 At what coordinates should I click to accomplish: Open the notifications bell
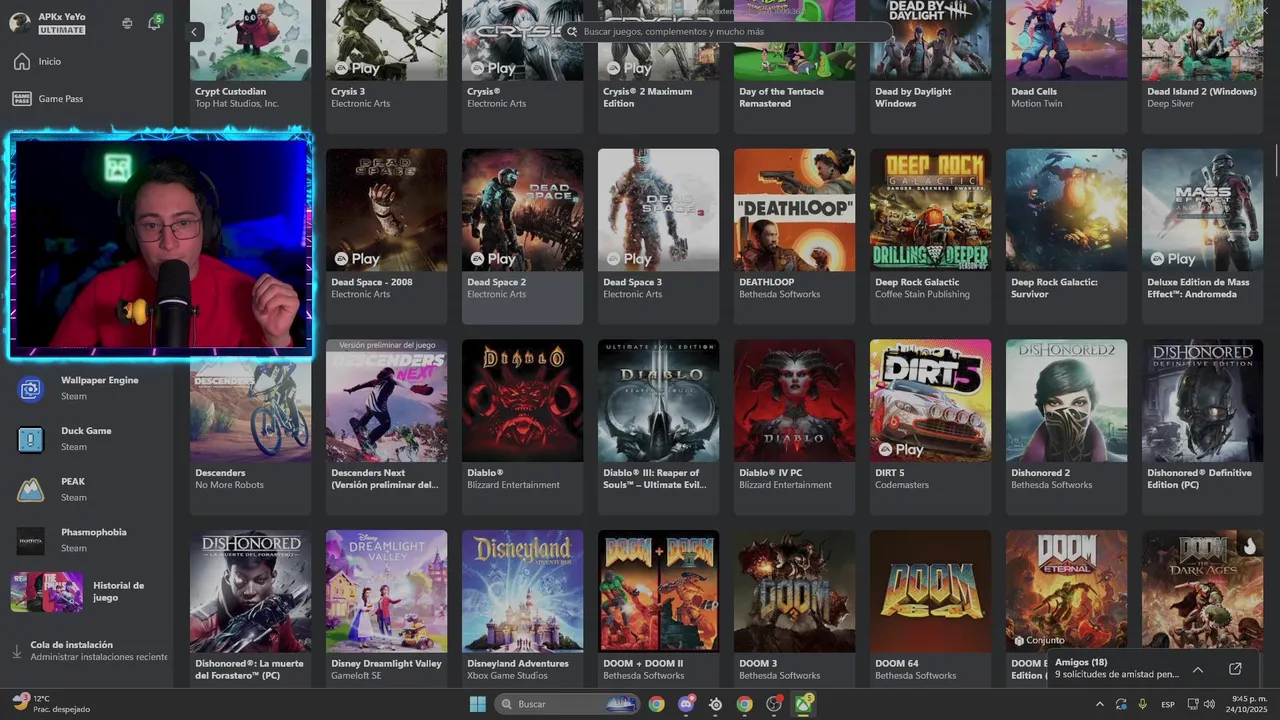154,22
